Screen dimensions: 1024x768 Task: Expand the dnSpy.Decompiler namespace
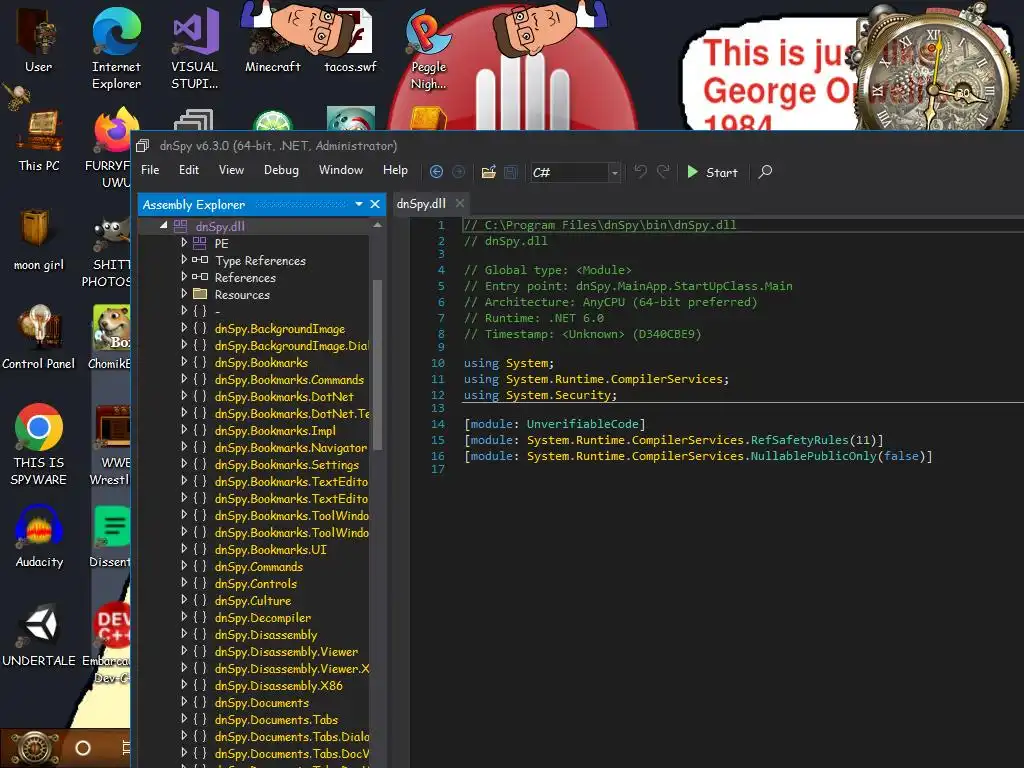coord(184,617)
